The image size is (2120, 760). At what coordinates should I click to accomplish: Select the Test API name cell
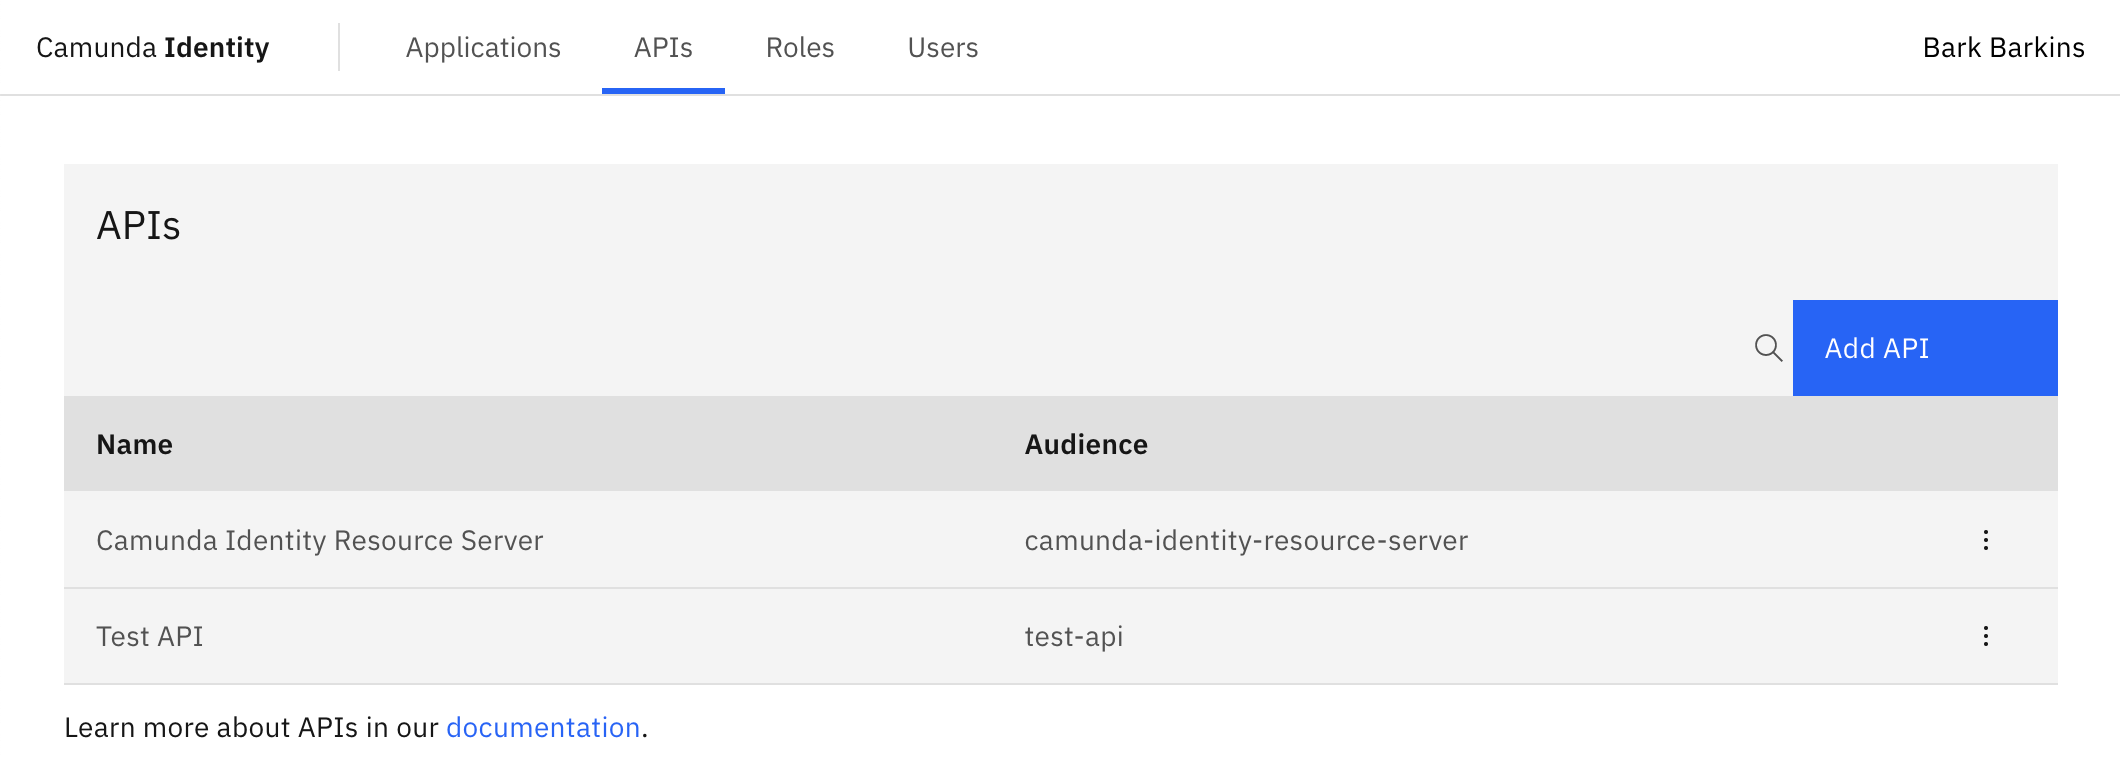(150, 636)
